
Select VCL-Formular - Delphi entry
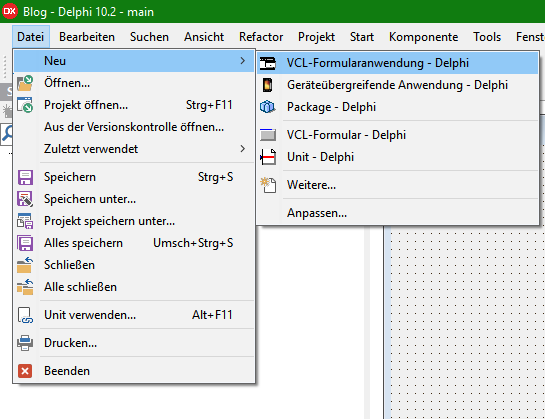398,135
